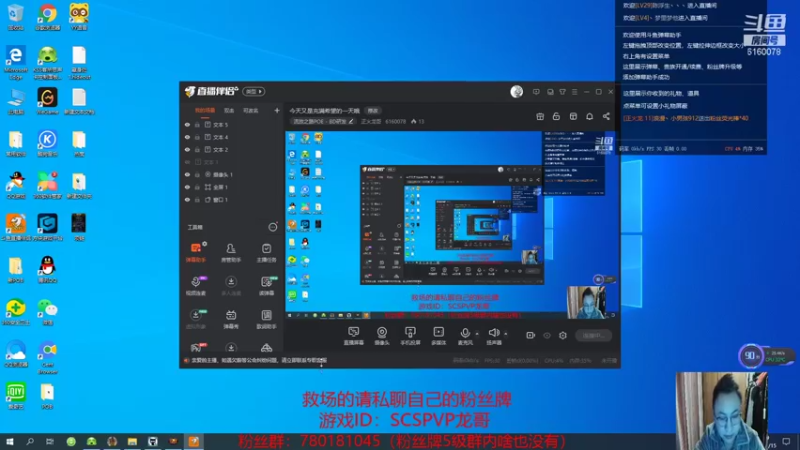Switch to the third scenes tab
The image size is (800, 450).
coord(251,110)
